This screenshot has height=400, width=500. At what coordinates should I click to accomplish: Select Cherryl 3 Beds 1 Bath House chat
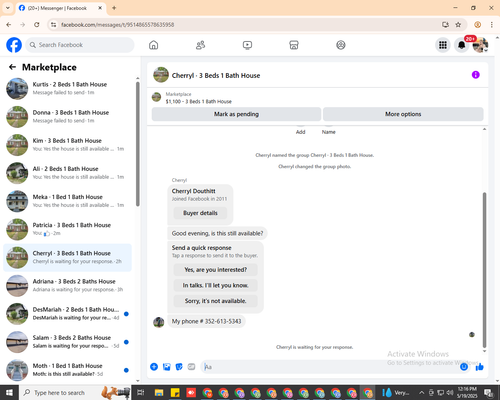coord(68,257)
